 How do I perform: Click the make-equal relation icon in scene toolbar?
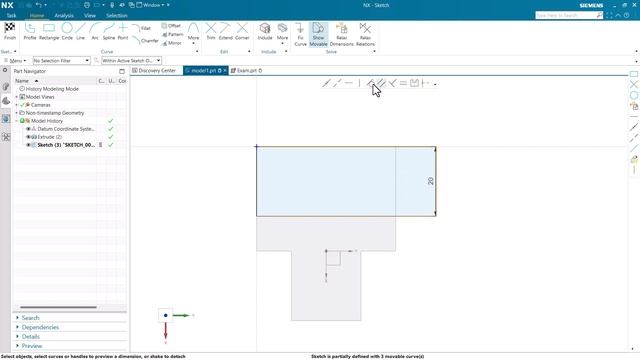(x=403, y=83)
